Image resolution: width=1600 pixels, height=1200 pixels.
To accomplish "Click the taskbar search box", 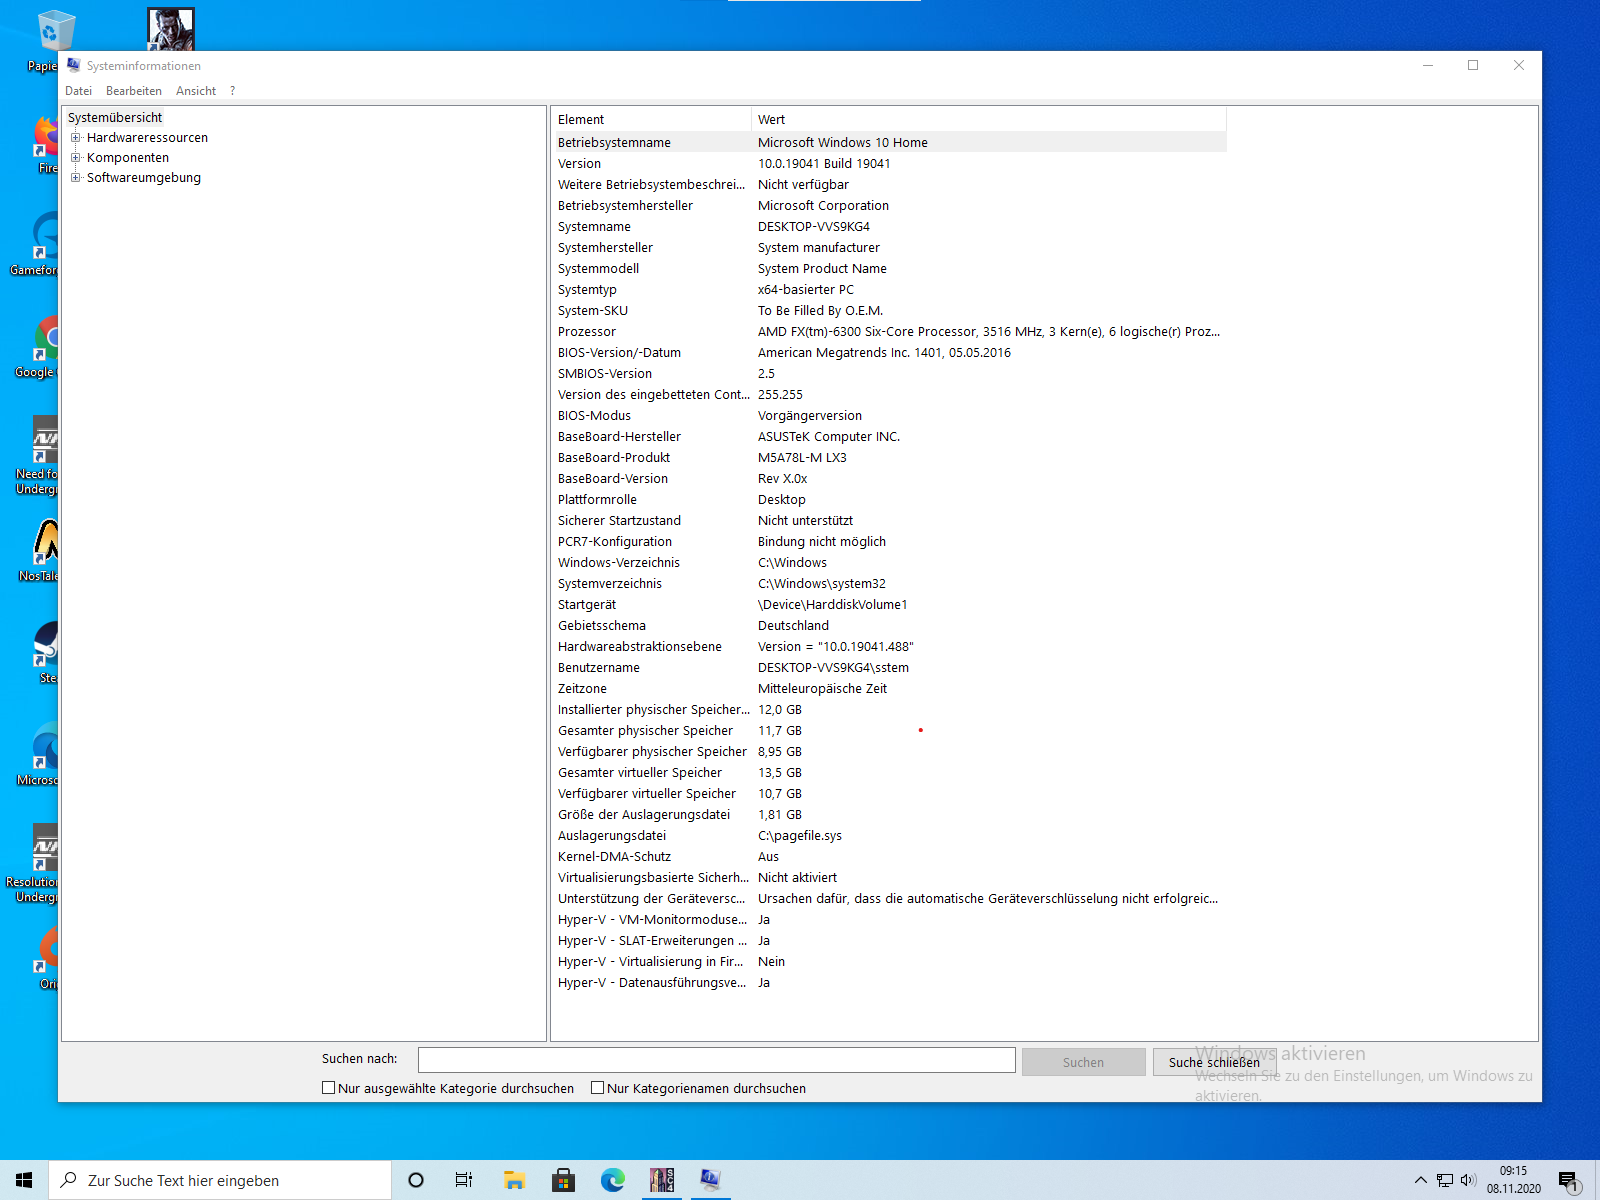I will pos(220,1180).
